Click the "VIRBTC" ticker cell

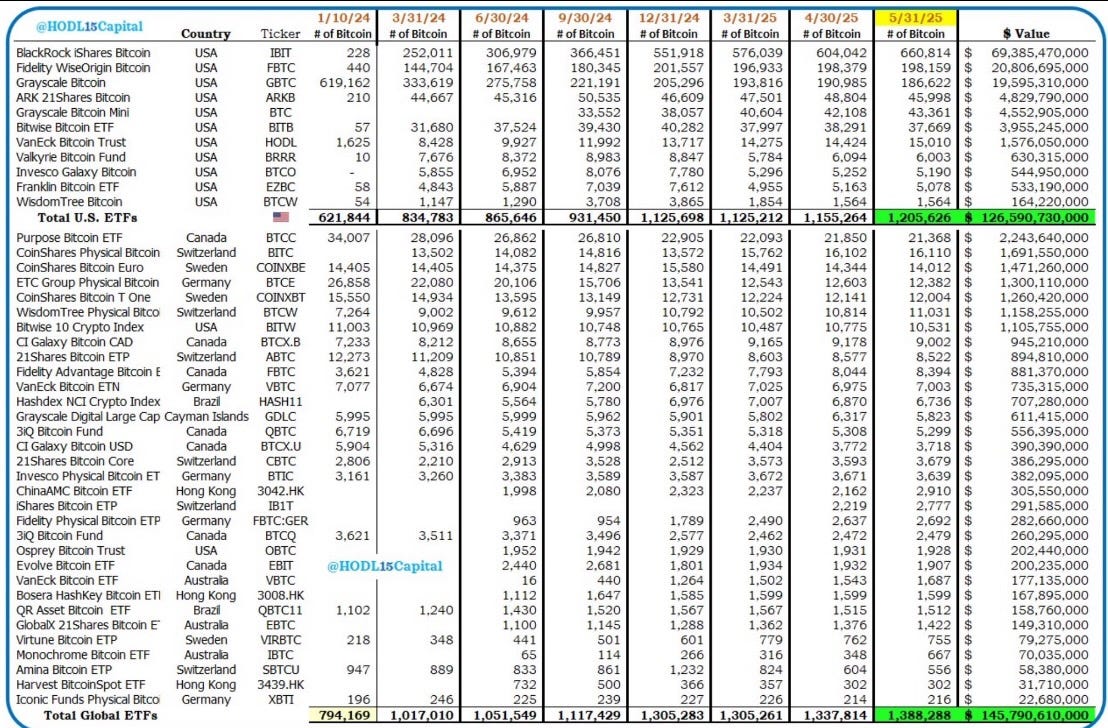[281, 640]
